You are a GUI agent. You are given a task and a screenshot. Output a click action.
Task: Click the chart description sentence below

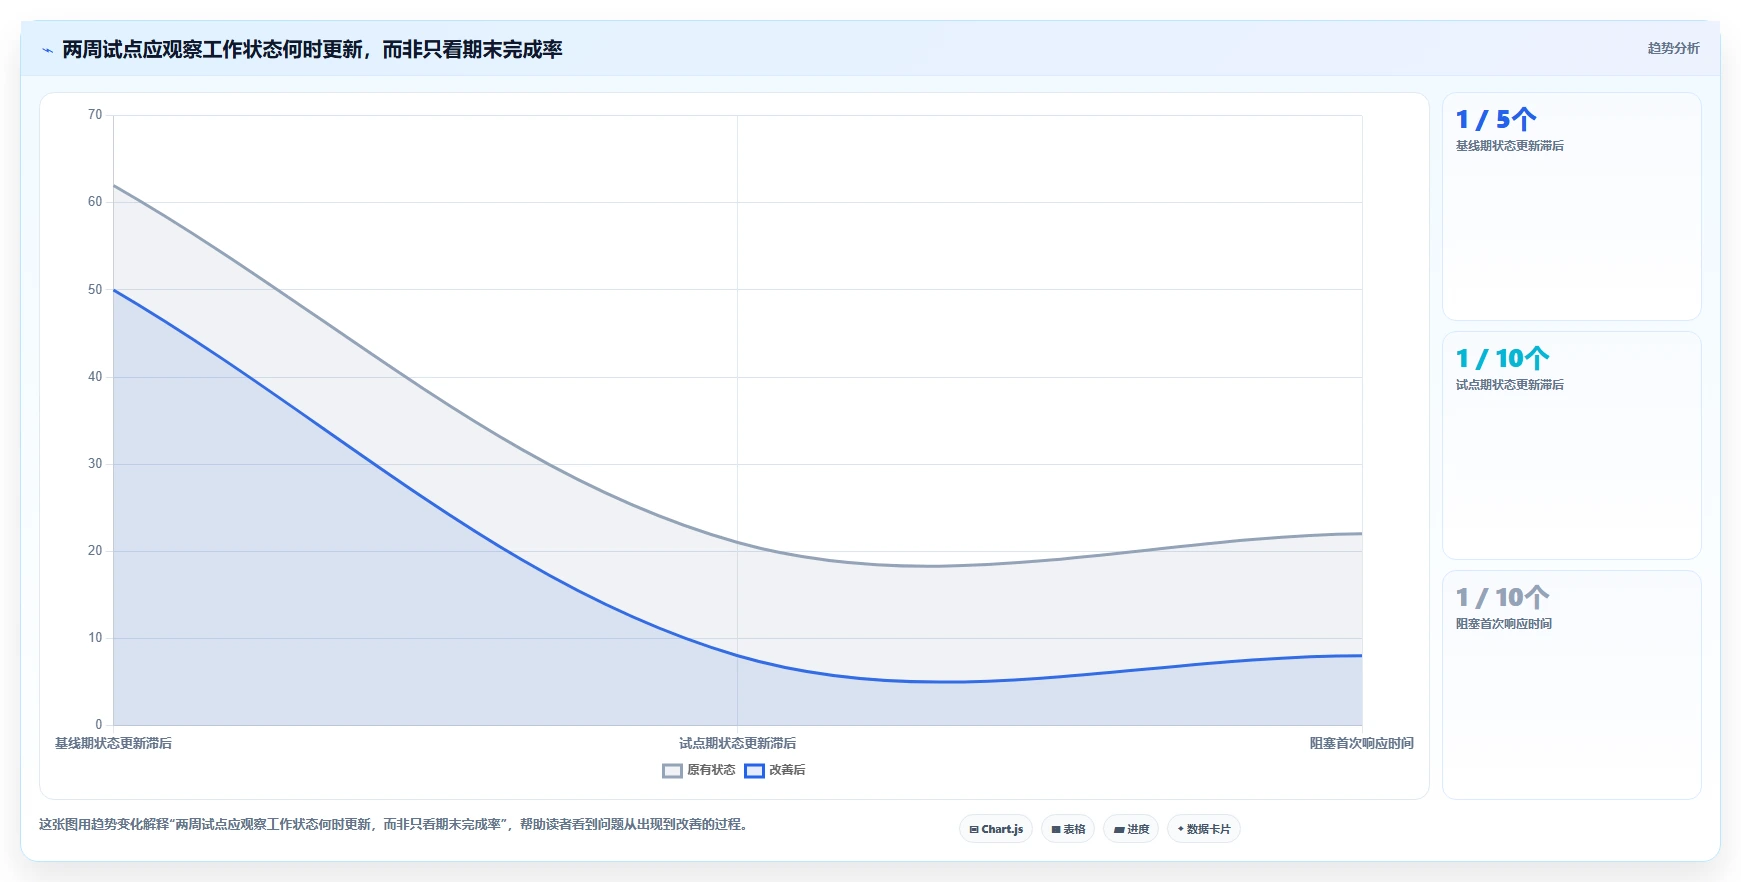(394, 825)
